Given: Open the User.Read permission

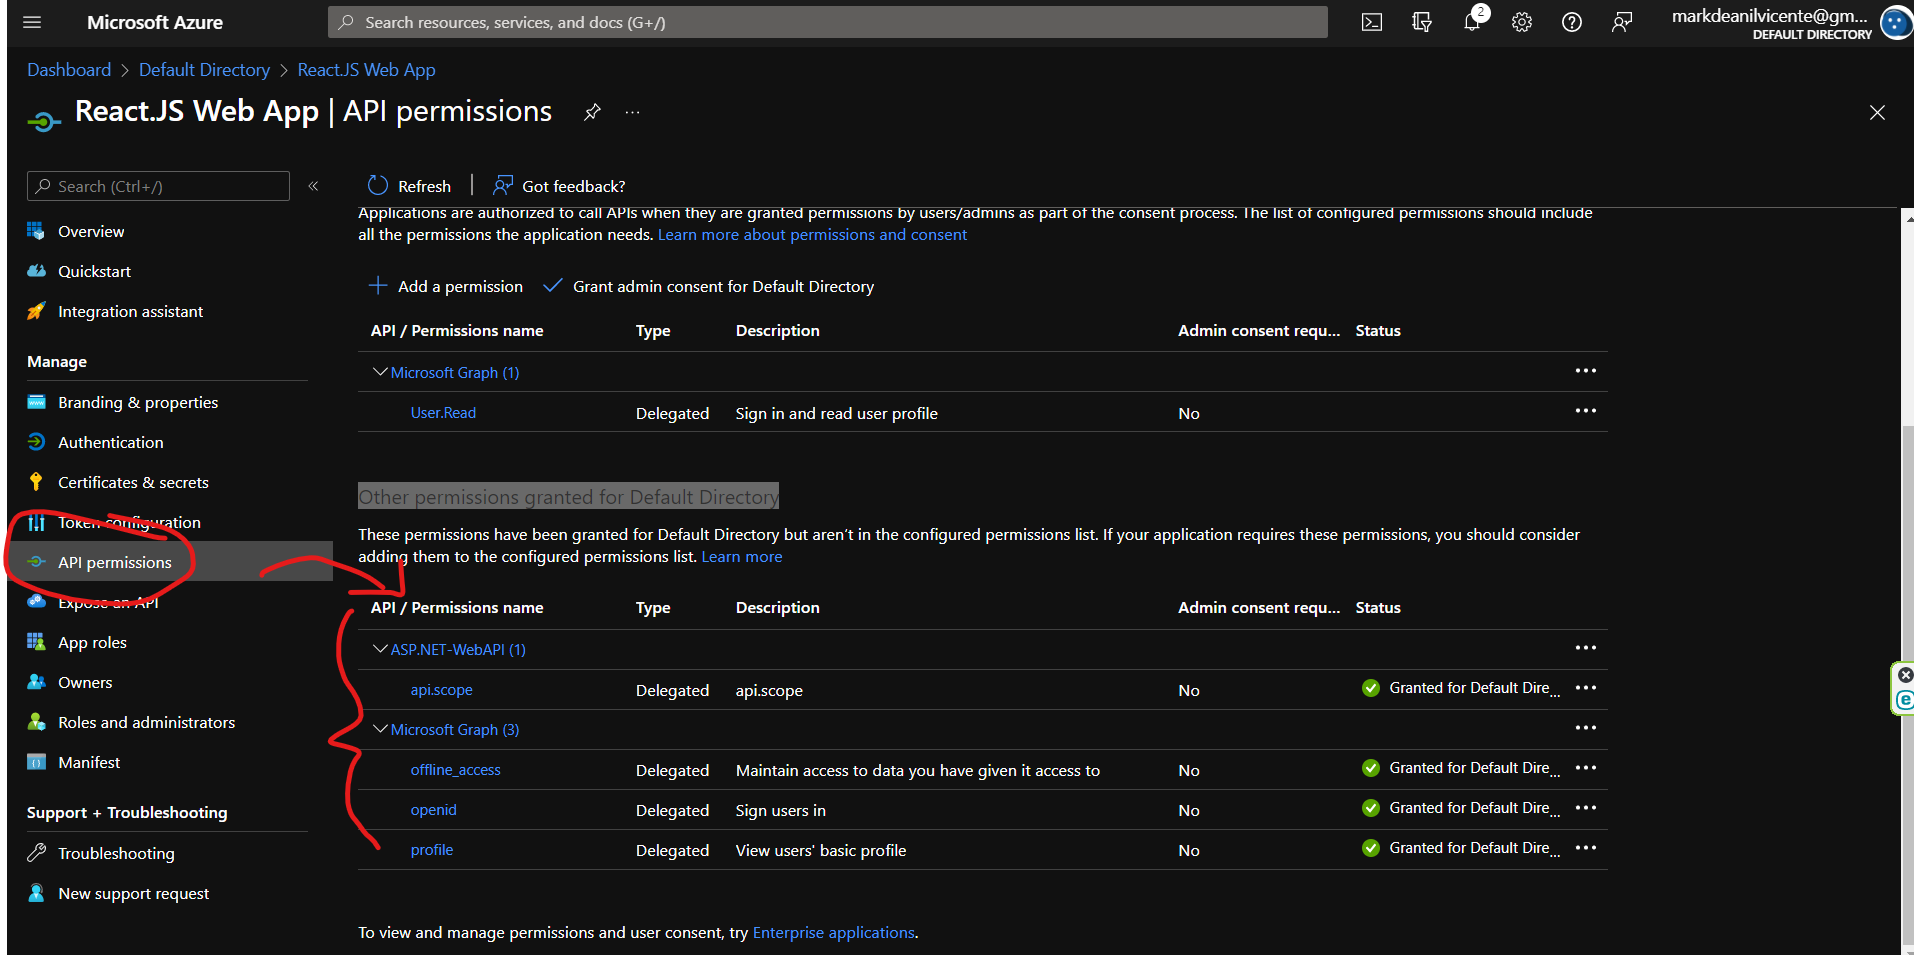Looking at the screenshot, I should click(x=443, y=413).
